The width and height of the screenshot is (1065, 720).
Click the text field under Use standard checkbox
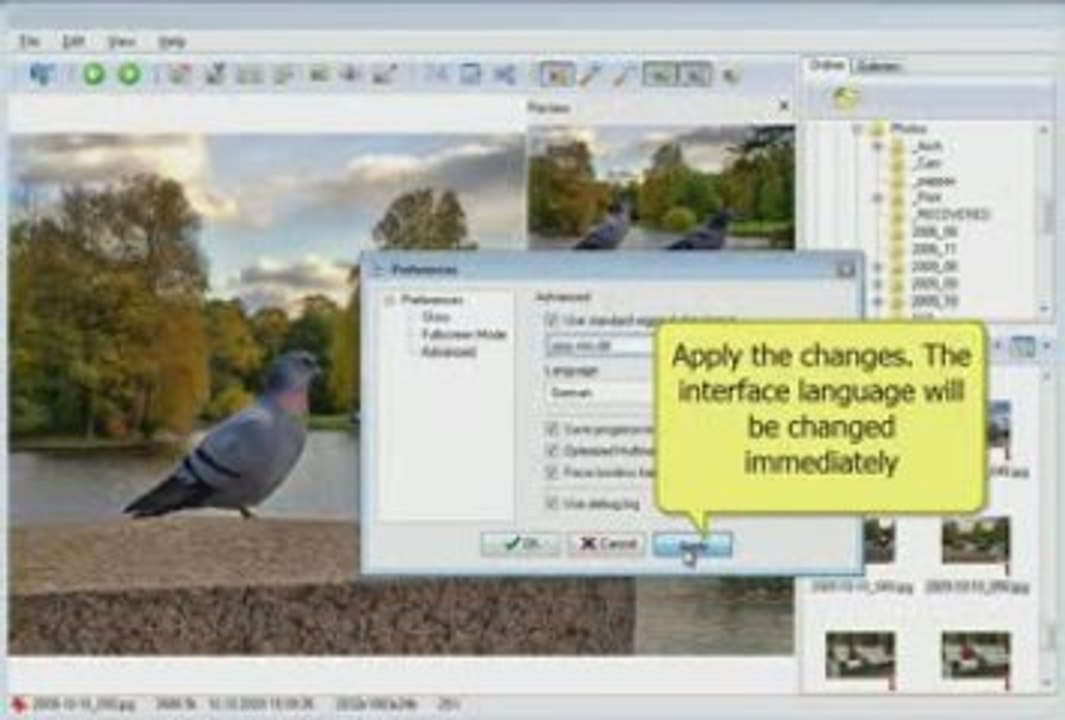tap(600, 346)
